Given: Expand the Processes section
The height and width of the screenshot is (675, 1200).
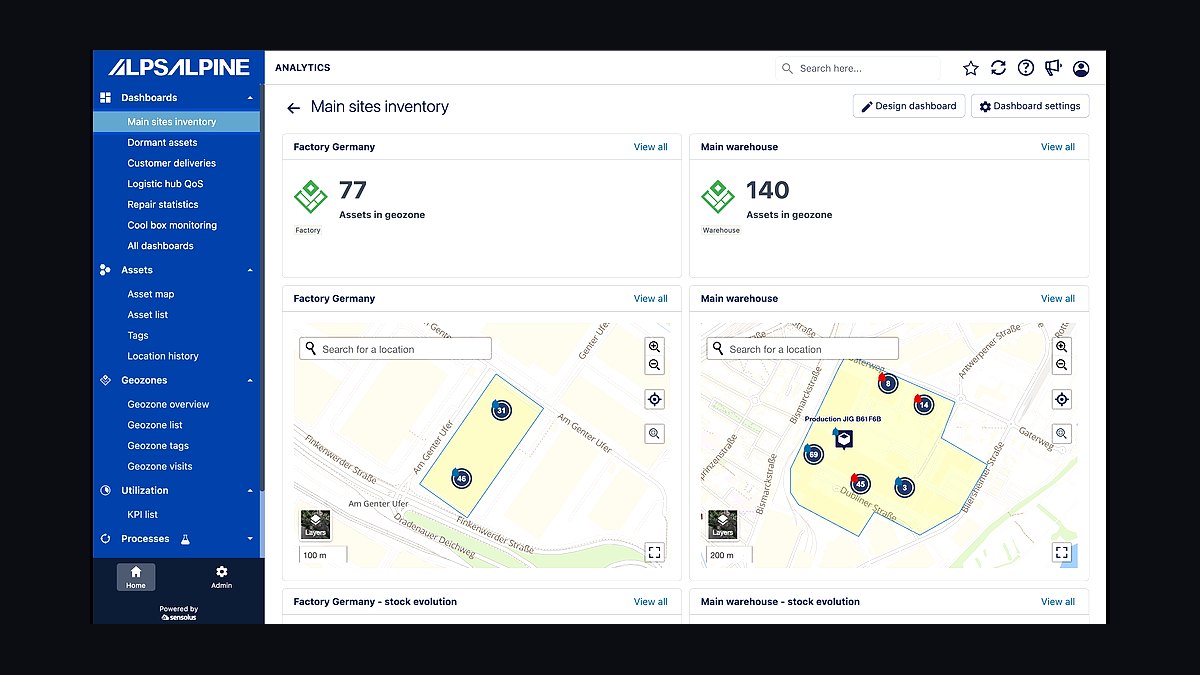Looking at the screenshot, I should [x=250, y=539].
